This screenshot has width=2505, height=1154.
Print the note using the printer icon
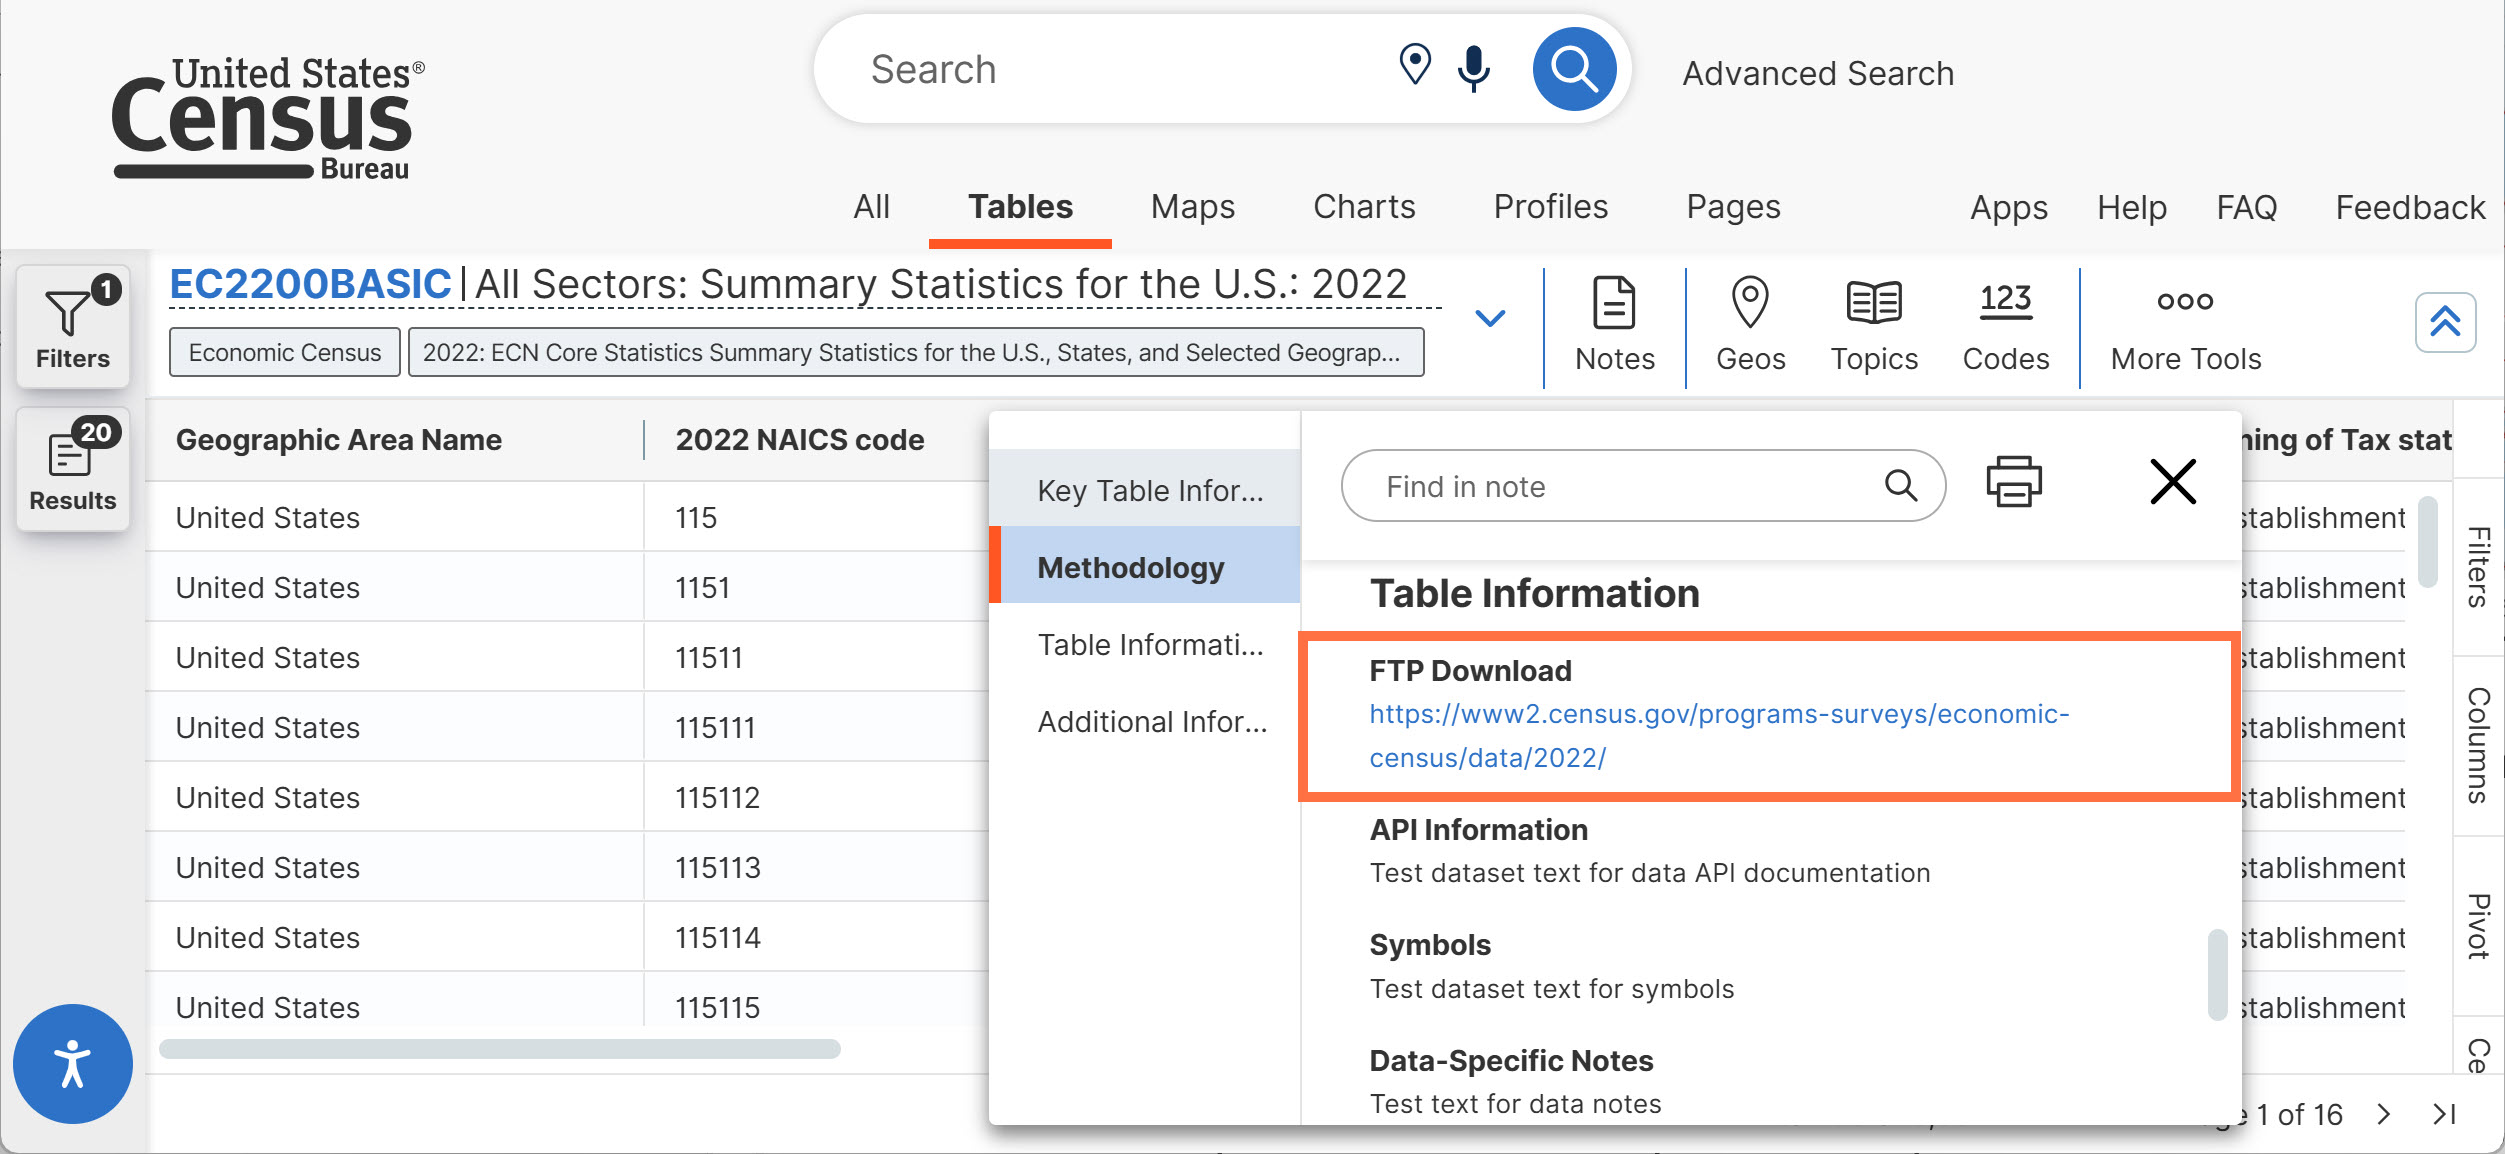tap(2013, 482)
